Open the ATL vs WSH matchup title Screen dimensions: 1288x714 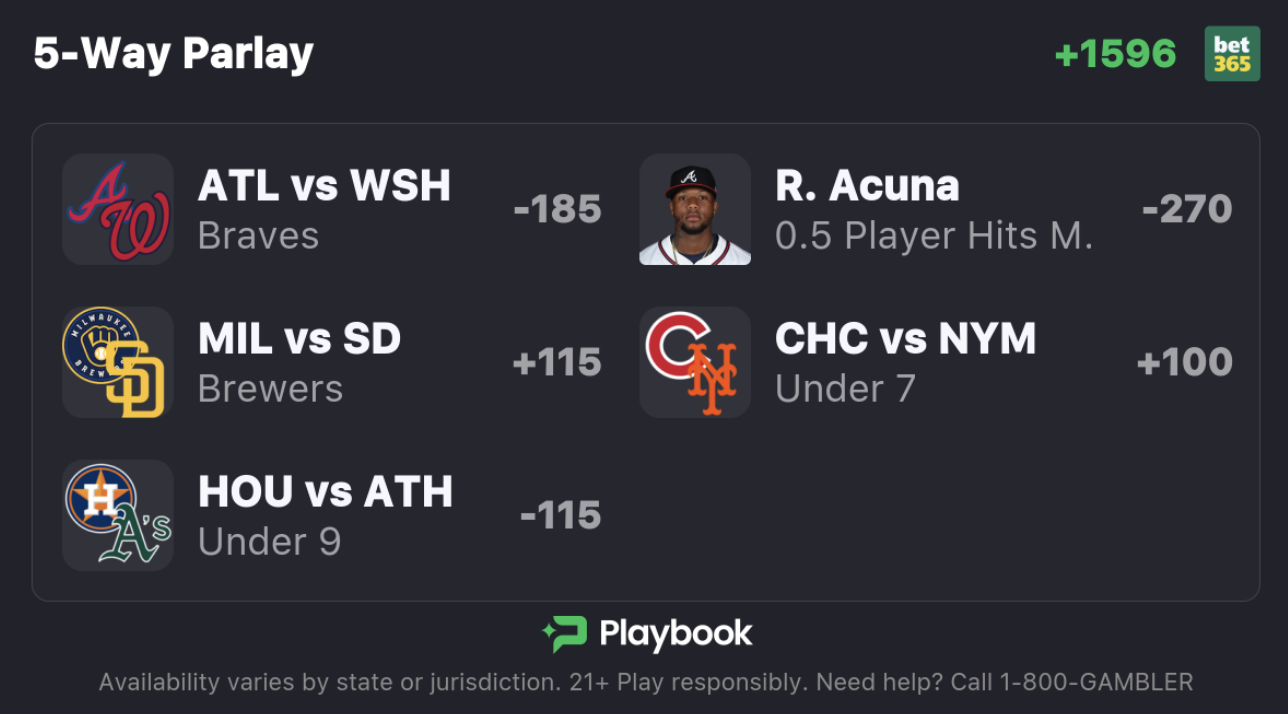(x=325, y=186)
